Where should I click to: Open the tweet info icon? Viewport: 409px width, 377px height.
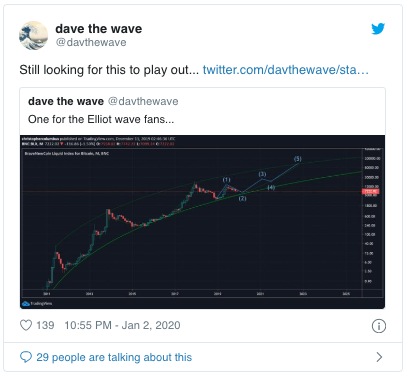[x=379, y=326]
